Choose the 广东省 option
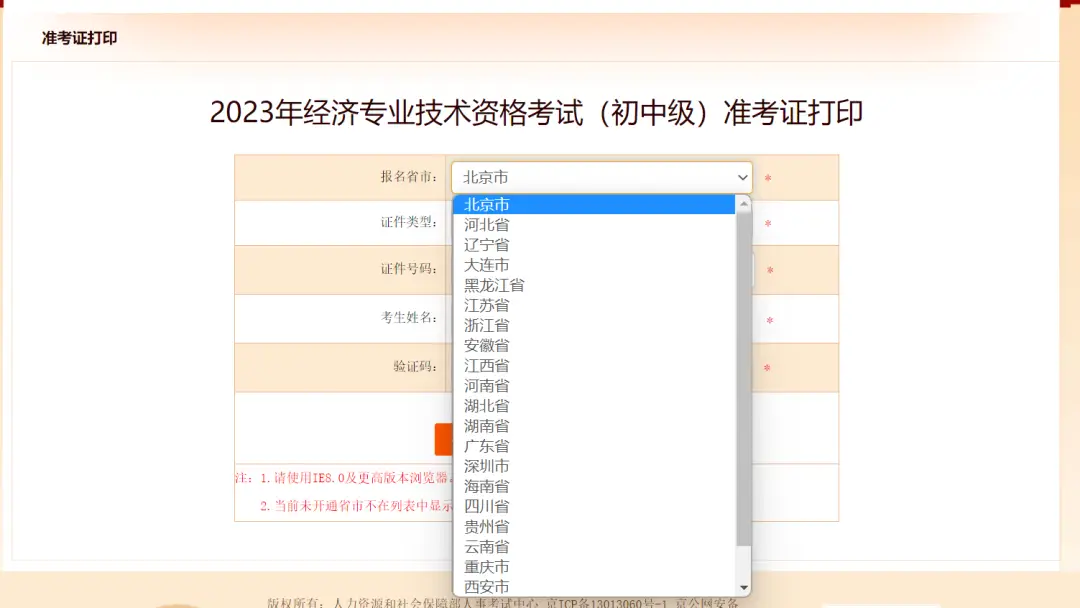The image size is (1080, 608). (x=487, y=446)
